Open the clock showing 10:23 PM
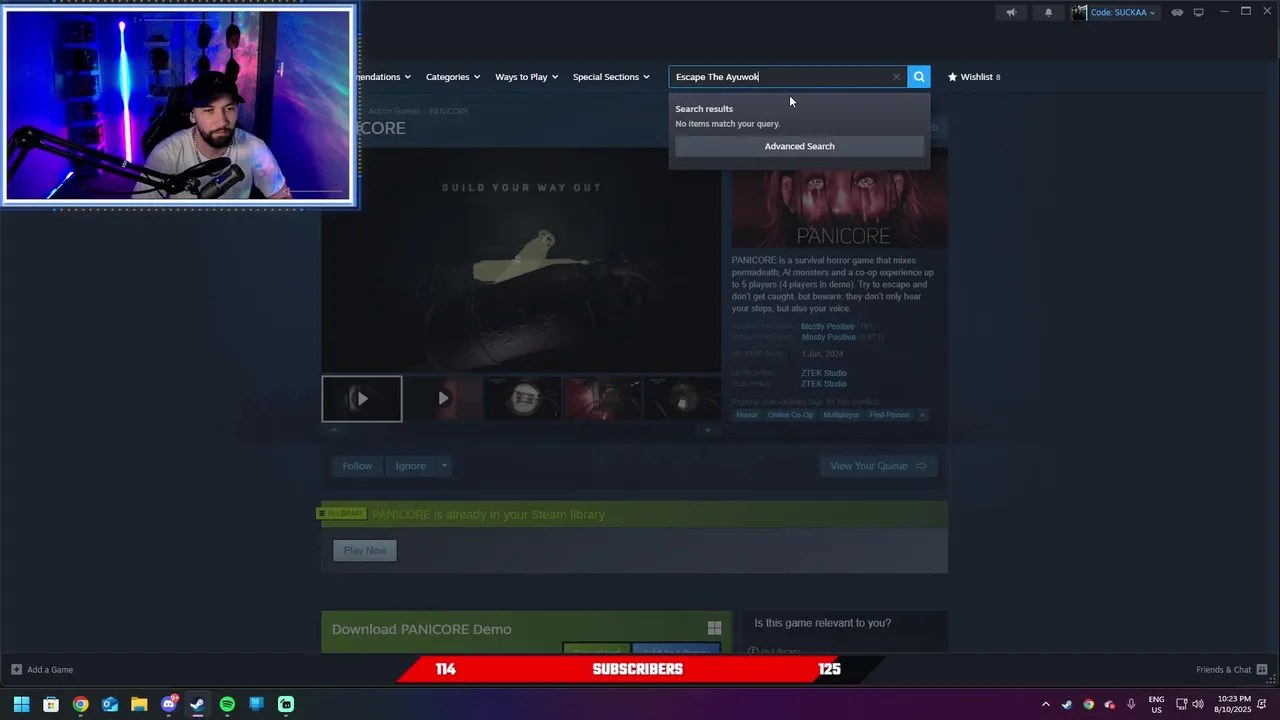1280x720 pixels. click(x=1232, y=704)
